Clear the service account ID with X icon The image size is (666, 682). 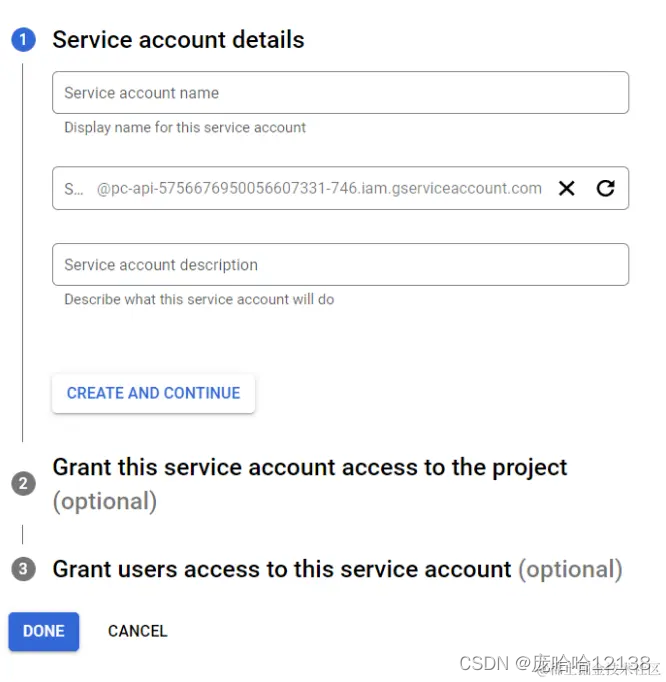[x=566, y=188]
